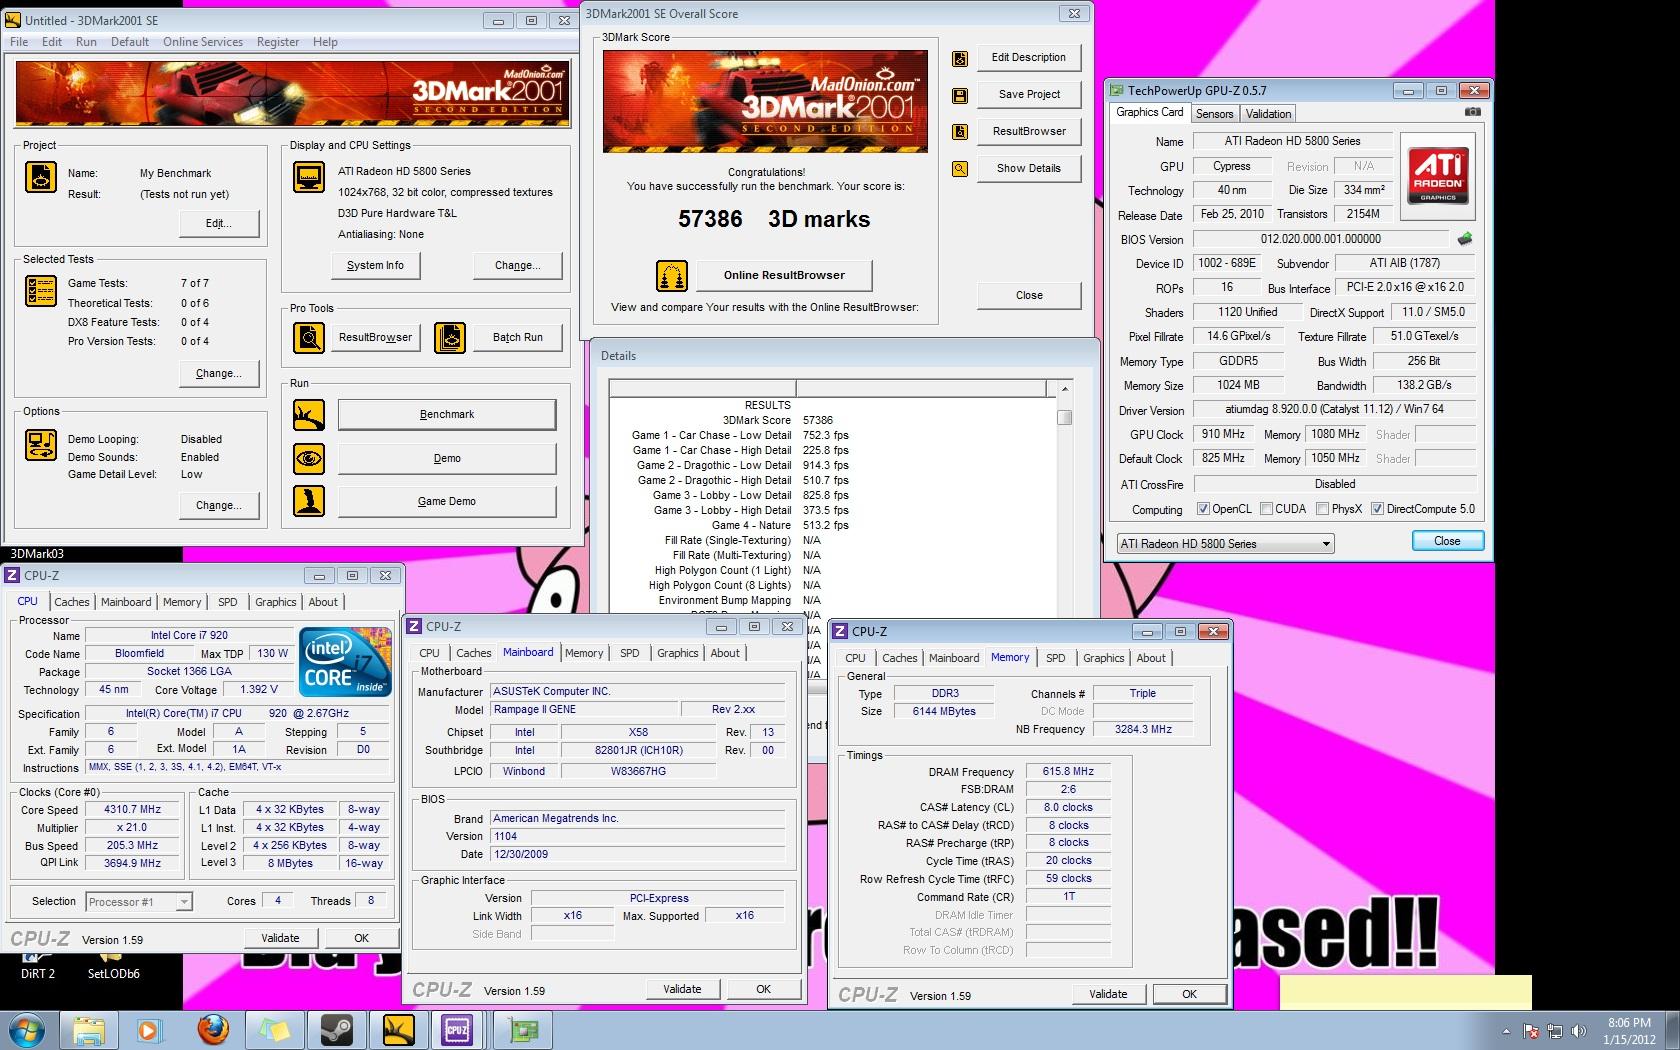Open the Processor #1 selection dropdown

pos(138,902)
